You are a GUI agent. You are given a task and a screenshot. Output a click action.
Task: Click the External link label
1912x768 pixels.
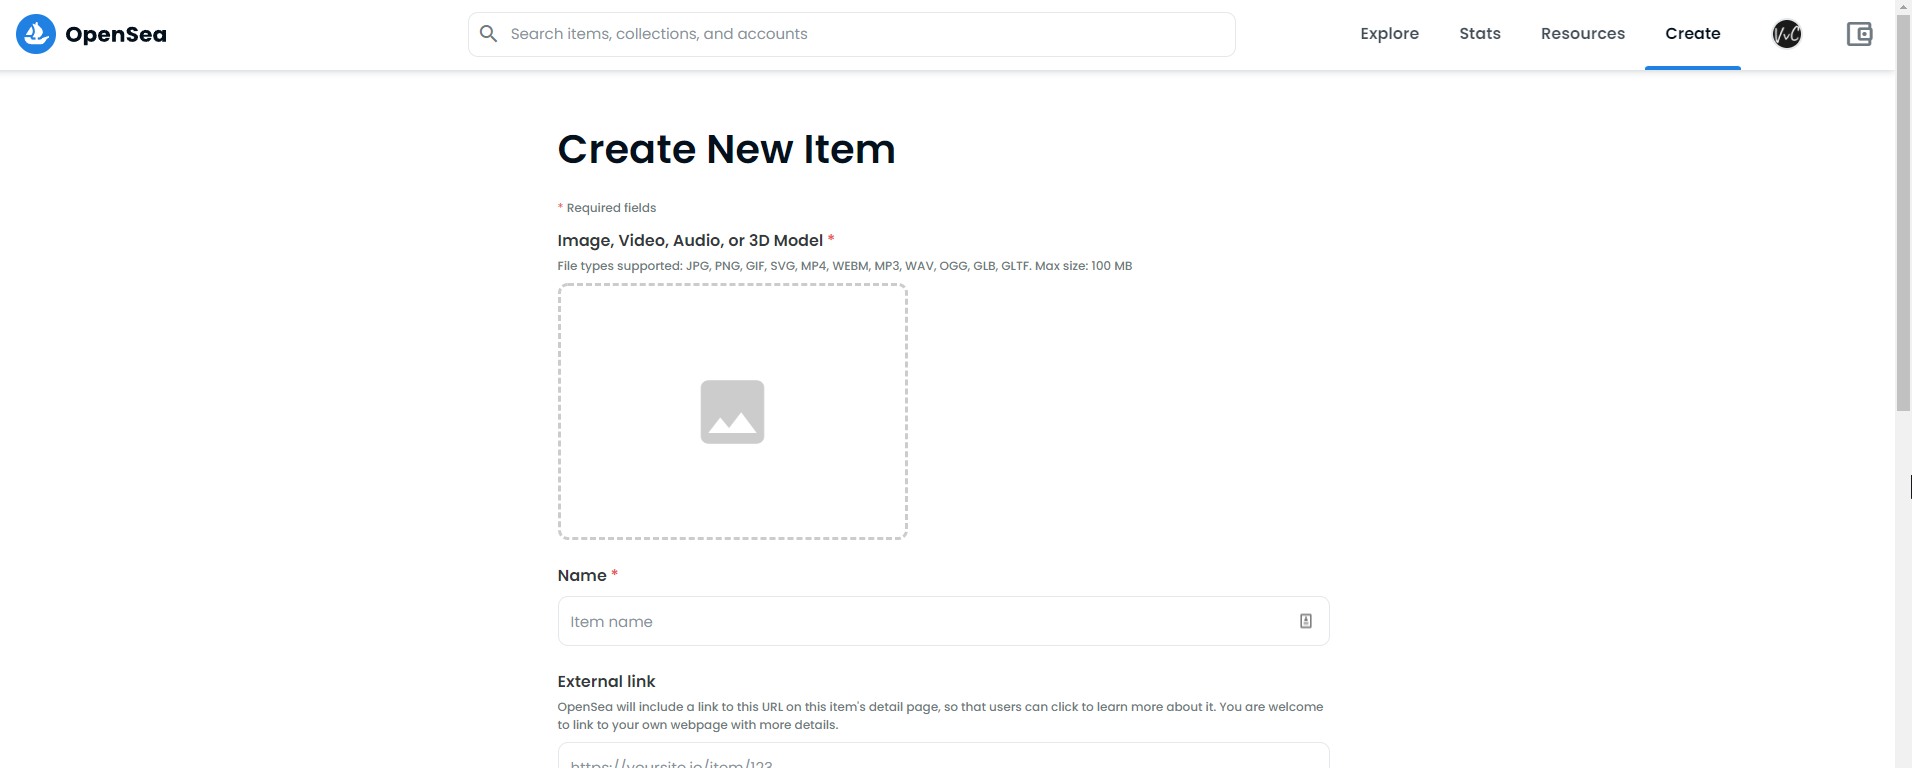point(606,682)
